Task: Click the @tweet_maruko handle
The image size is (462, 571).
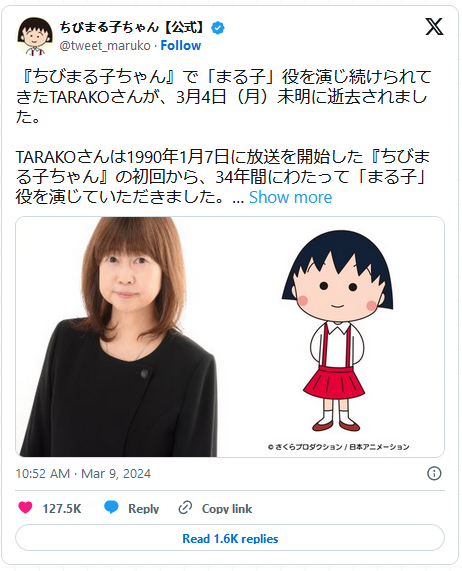Action: tap(105, 46)
